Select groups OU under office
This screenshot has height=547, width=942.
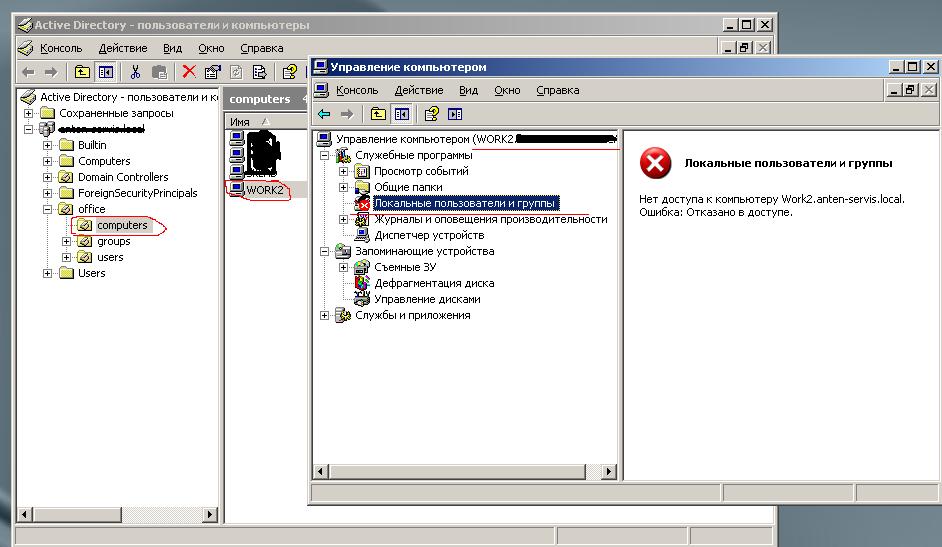click(x=114, y=241)
